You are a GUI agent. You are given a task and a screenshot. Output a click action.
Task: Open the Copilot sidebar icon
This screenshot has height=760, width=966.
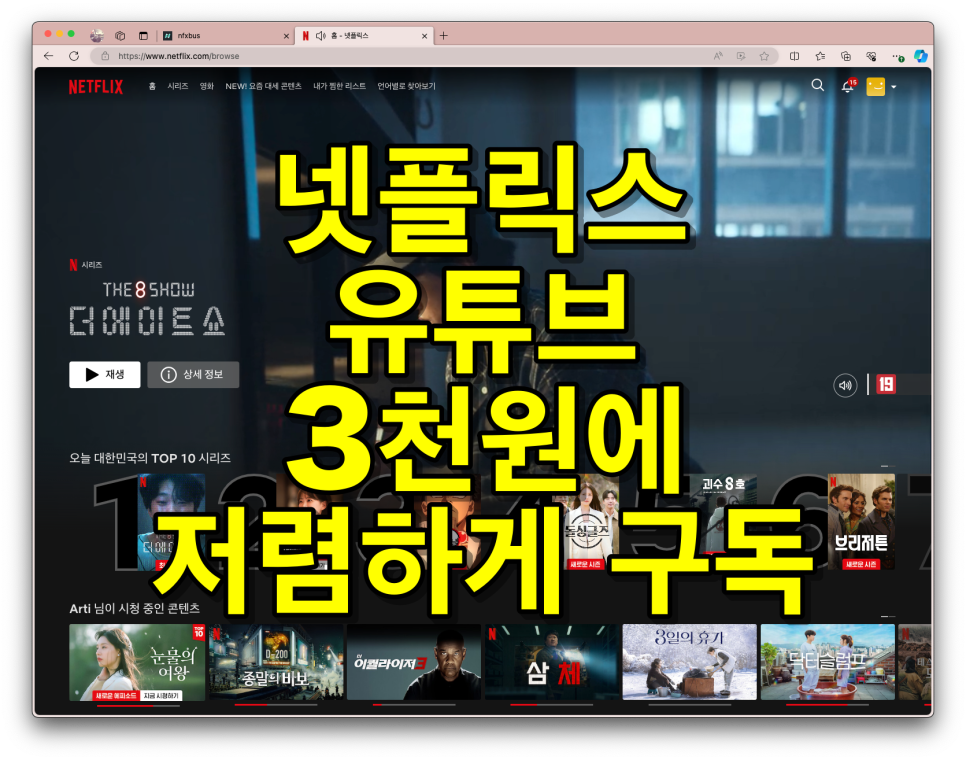921,56
